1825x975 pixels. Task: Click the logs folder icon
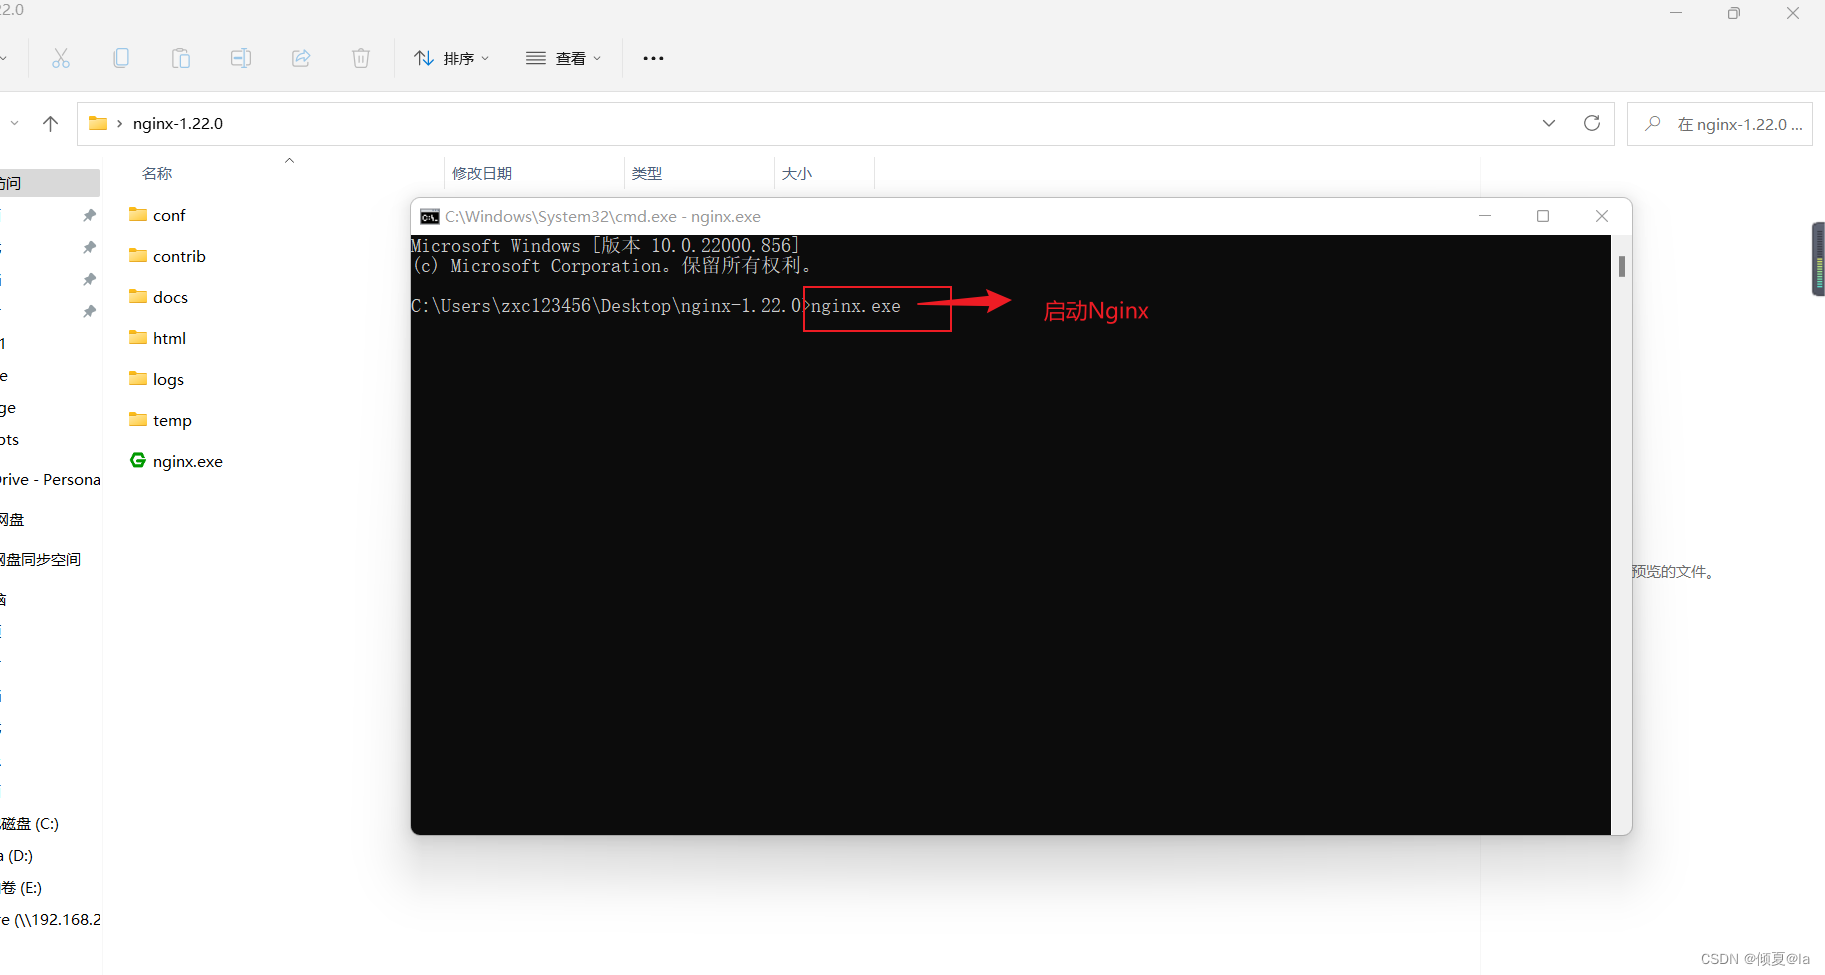click(138, 378)
